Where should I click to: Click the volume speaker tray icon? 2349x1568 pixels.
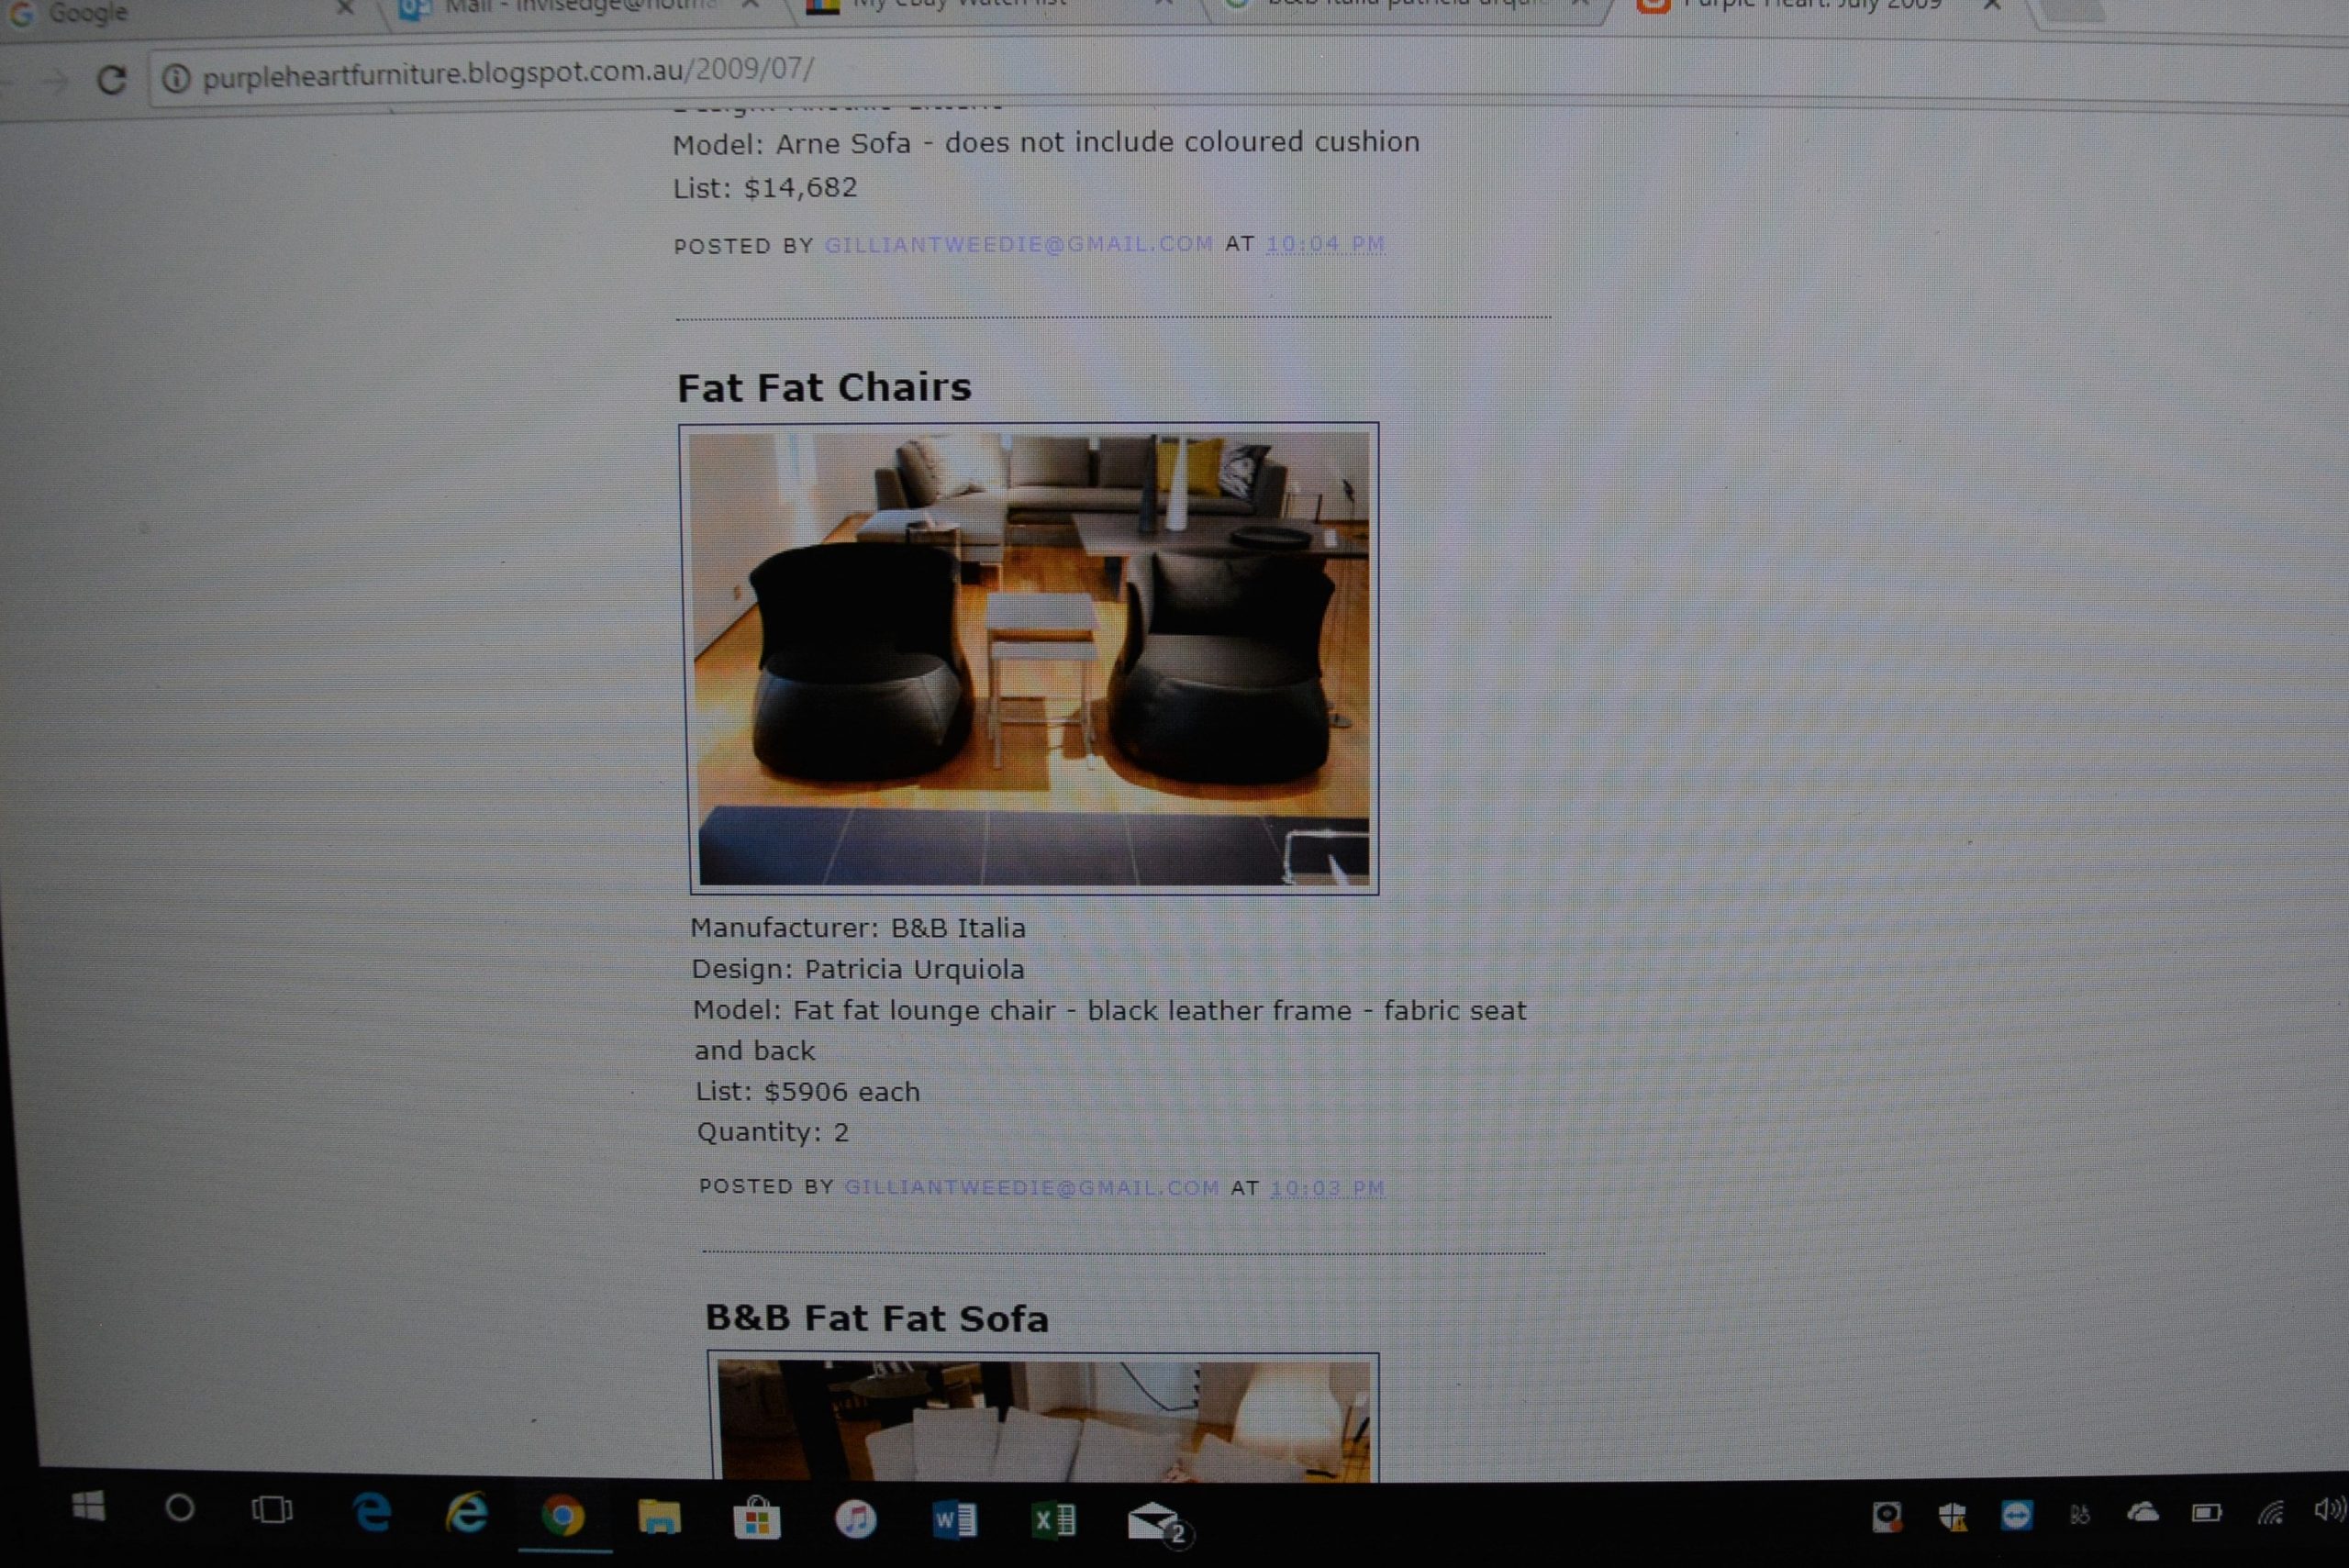coord(2330,1510)
